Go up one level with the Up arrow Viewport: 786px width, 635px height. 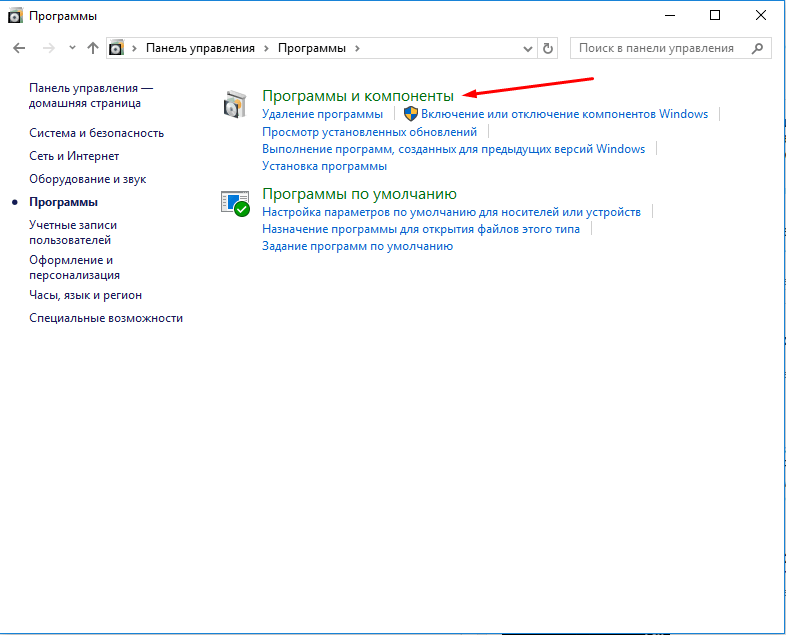[x=93, y=48]
